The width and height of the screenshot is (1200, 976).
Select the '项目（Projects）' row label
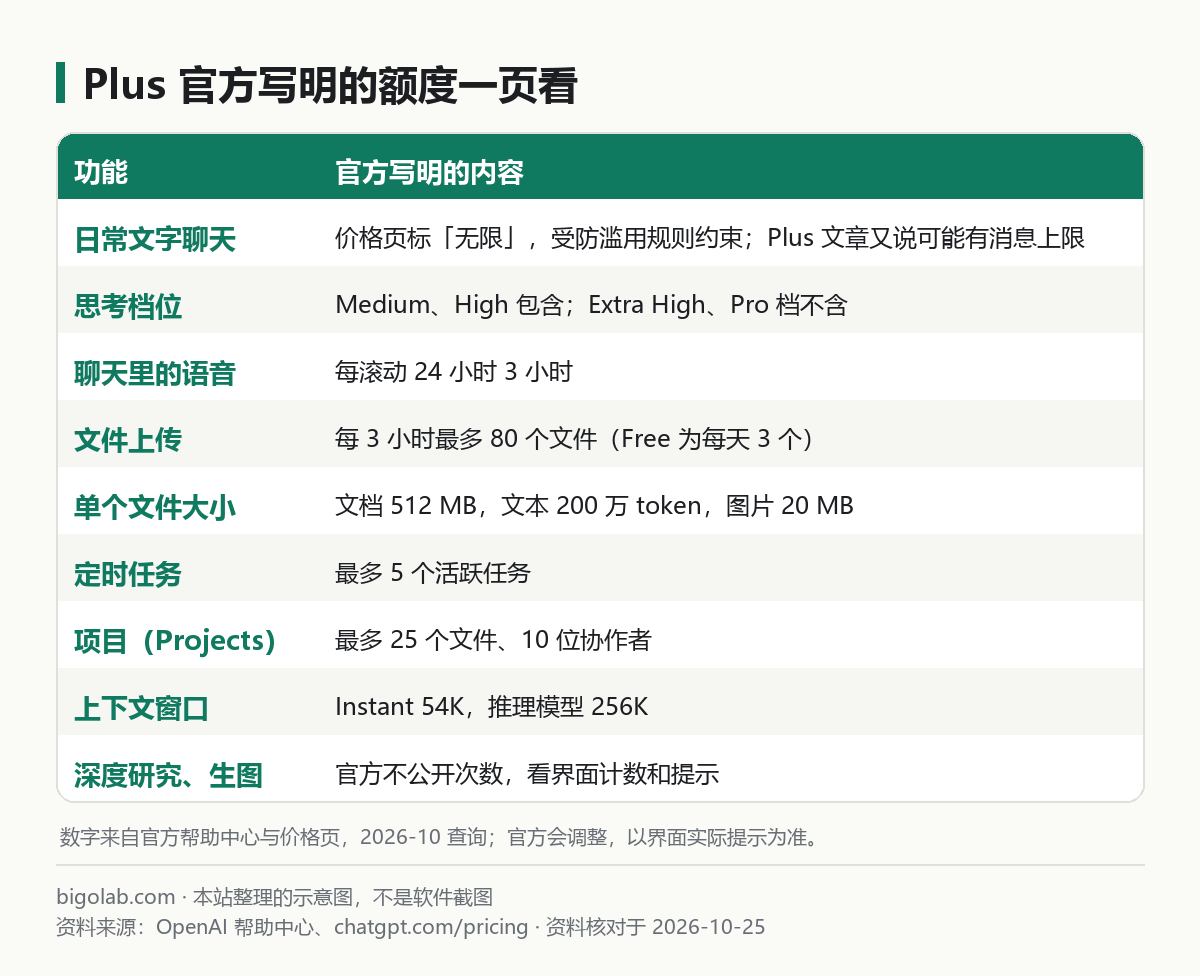pos(174,641)
